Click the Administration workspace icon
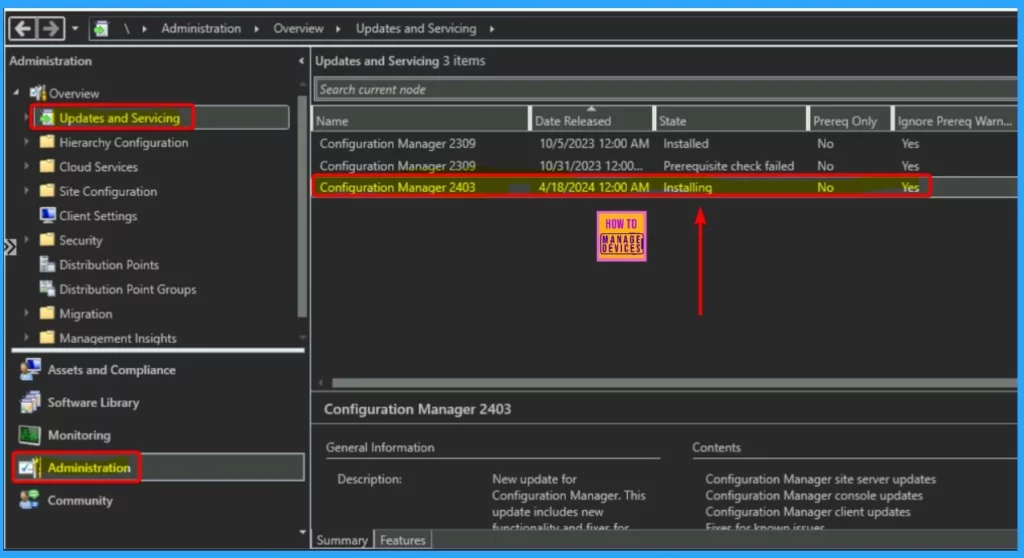The image size is (1024, 558). point(30,468)
